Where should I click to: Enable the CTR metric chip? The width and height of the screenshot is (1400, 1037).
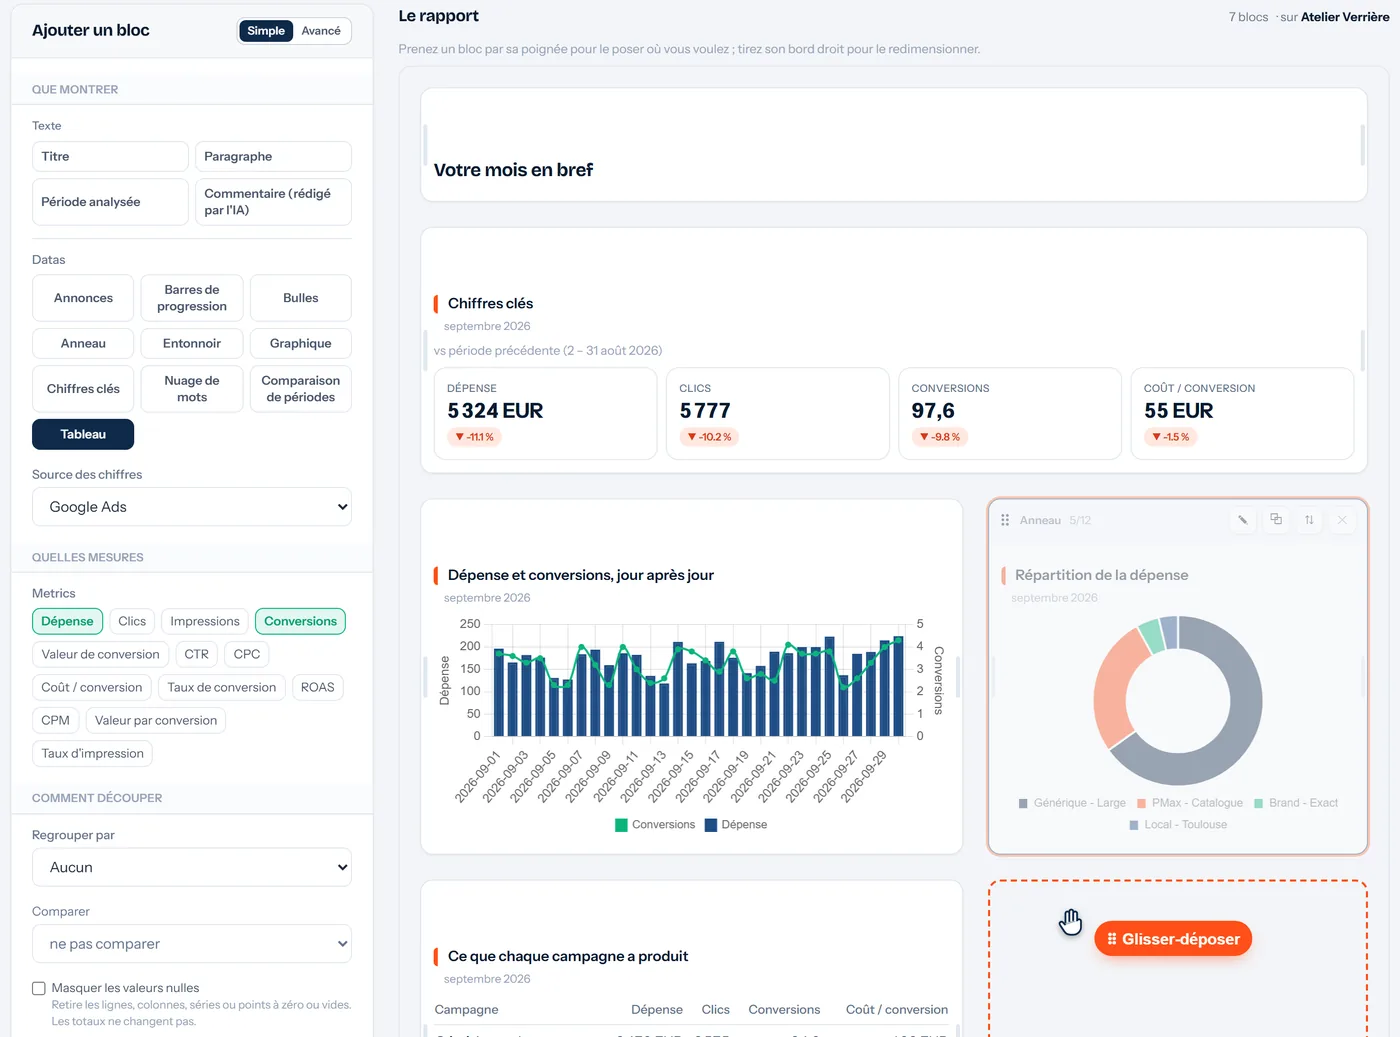pos(197,654)
